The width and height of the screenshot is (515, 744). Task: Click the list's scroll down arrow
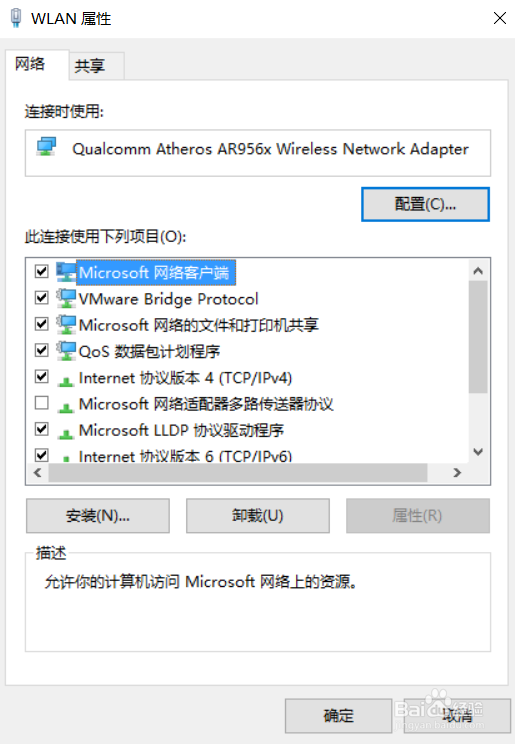pos(478,452)
